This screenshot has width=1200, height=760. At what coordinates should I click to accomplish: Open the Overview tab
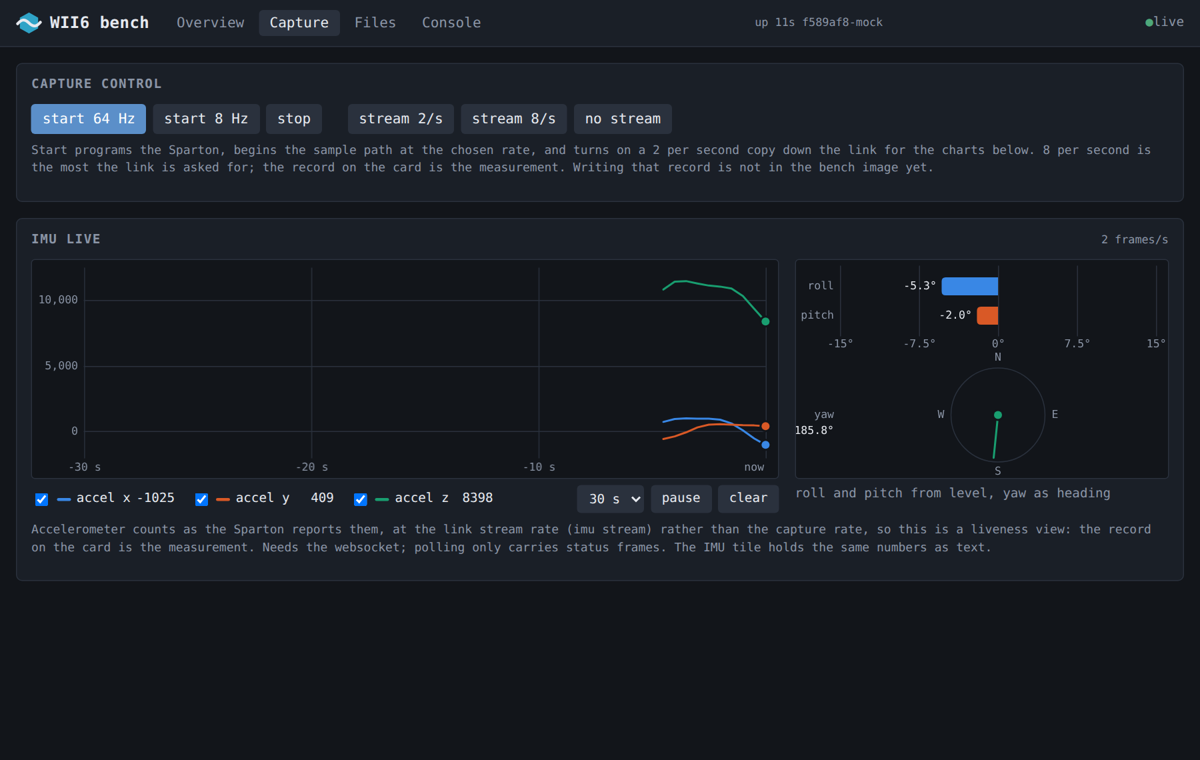210,22
